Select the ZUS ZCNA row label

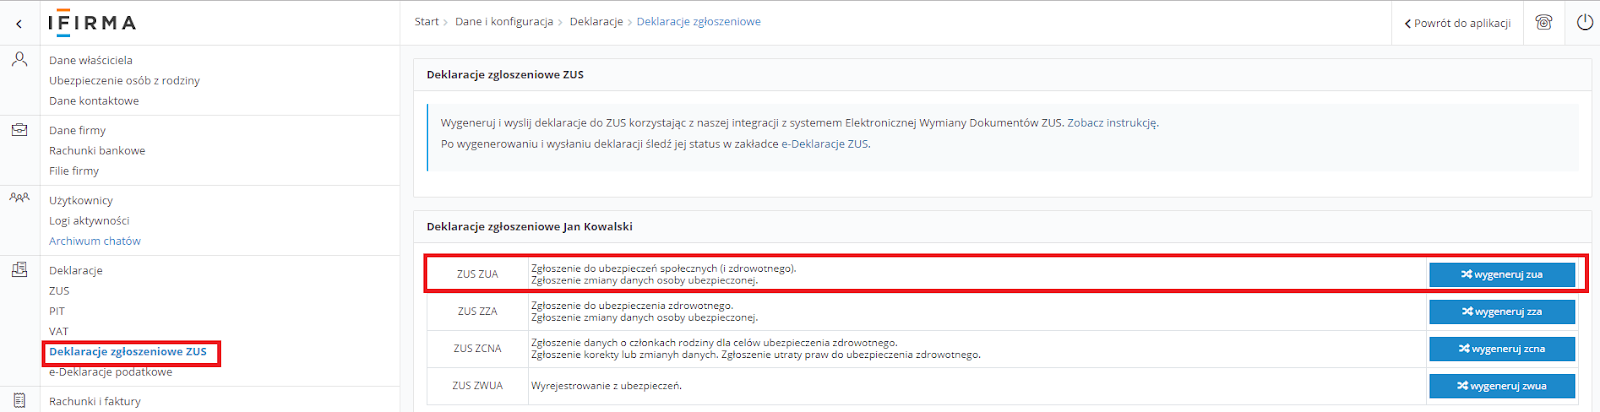477,348
